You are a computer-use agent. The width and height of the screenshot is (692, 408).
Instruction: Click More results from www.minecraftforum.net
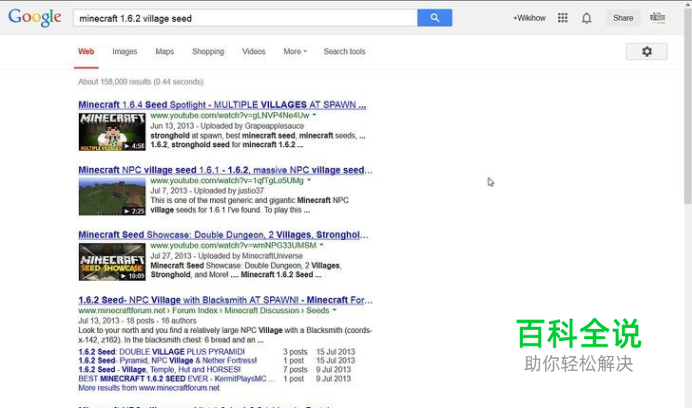point(149,388)
